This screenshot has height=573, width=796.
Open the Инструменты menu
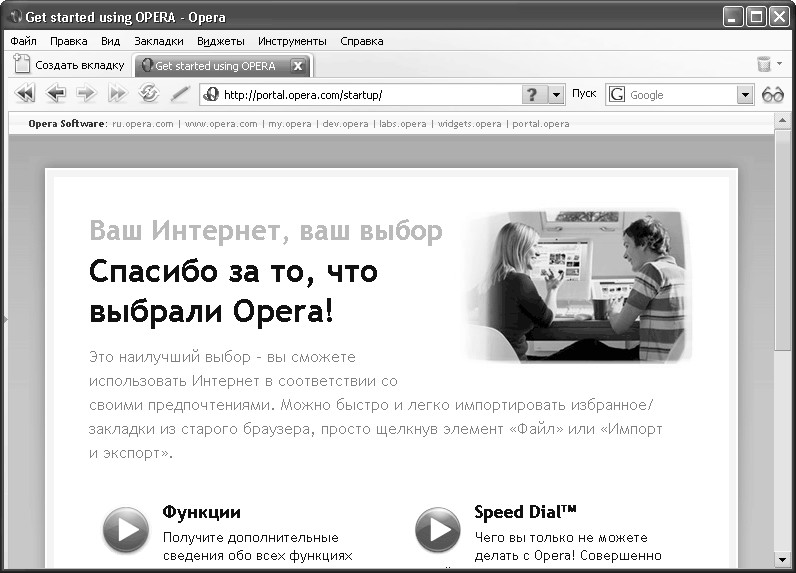tap(292, 41)
